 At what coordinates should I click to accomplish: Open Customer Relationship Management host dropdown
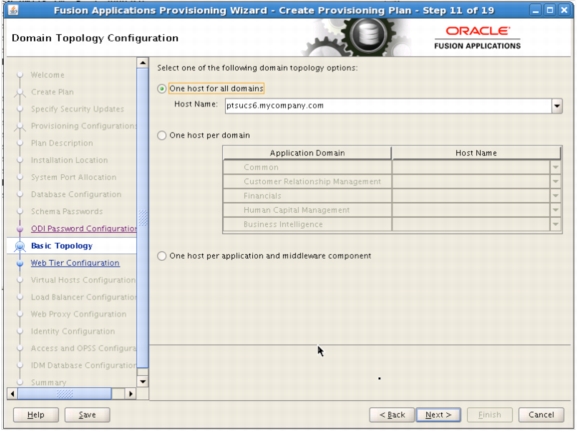[x=556, y=182]
